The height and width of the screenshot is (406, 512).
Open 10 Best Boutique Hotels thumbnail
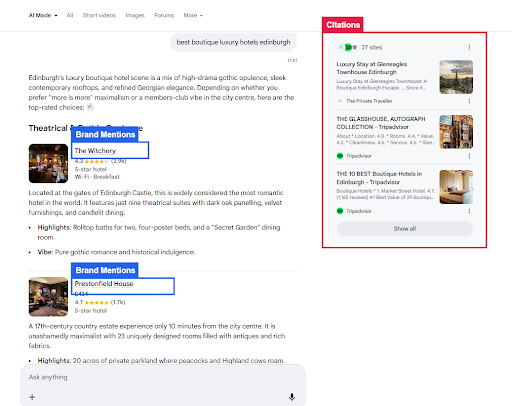point(456,187)
